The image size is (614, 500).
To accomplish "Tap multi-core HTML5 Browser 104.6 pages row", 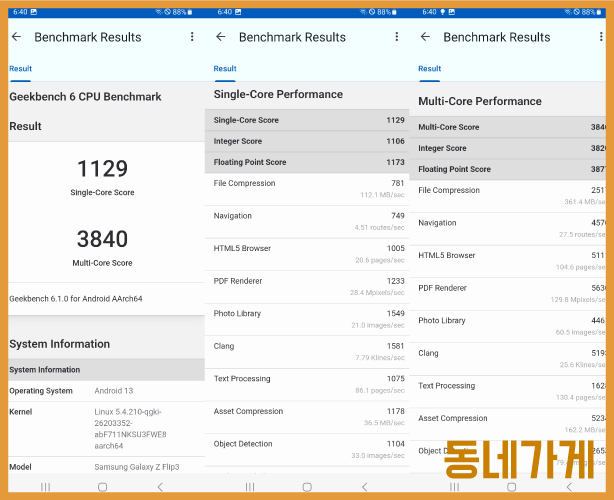I will (508, 261).
